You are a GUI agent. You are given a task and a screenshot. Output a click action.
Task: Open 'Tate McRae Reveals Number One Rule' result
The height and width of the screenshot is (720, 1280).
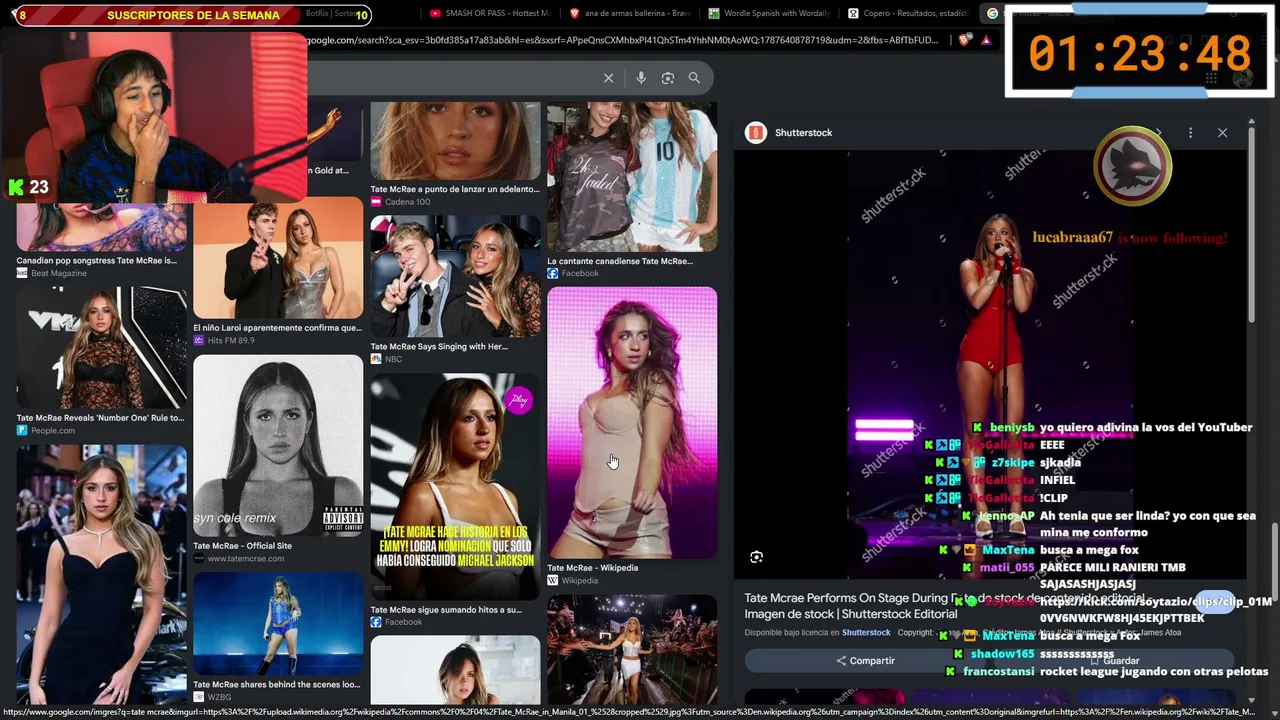pos(100,418)
